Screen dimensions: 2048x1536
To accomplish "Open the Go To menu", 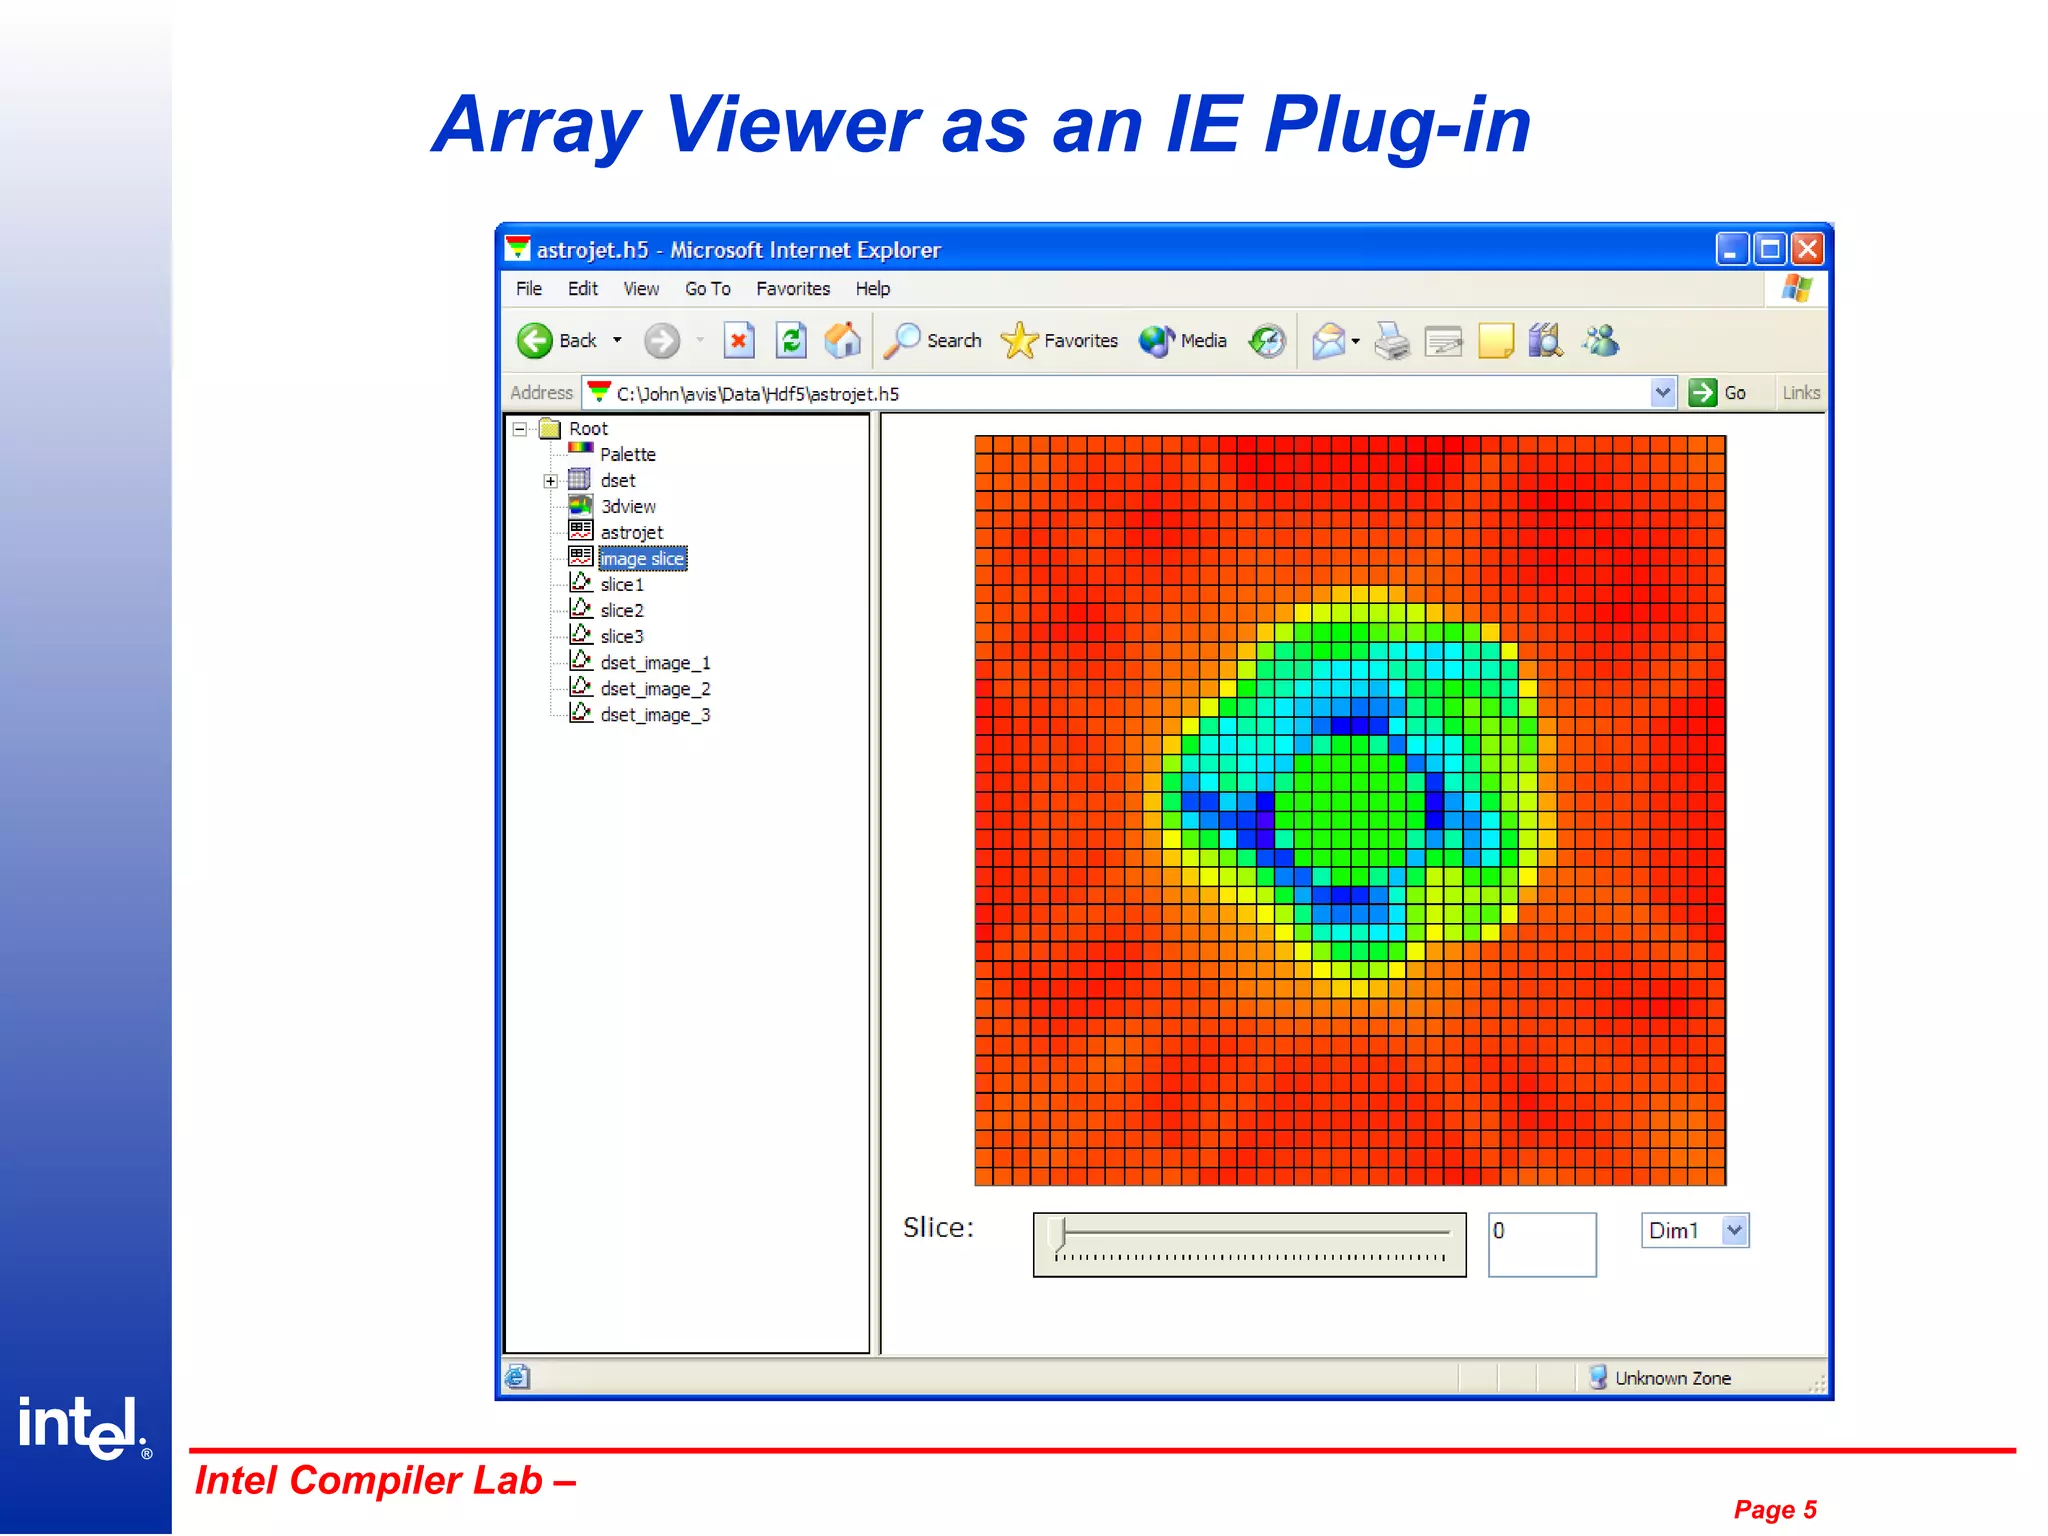I will (x=708, y=289).
